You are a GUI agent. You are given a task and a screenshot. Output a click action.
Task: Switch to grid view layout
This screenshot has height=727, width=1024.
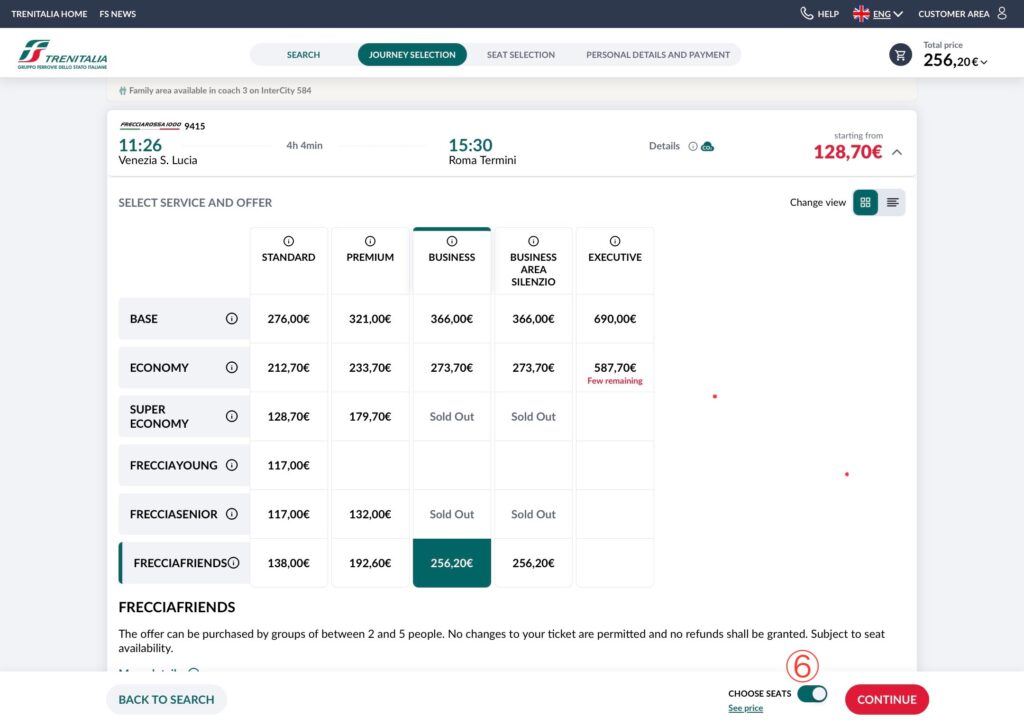[865, 202]
